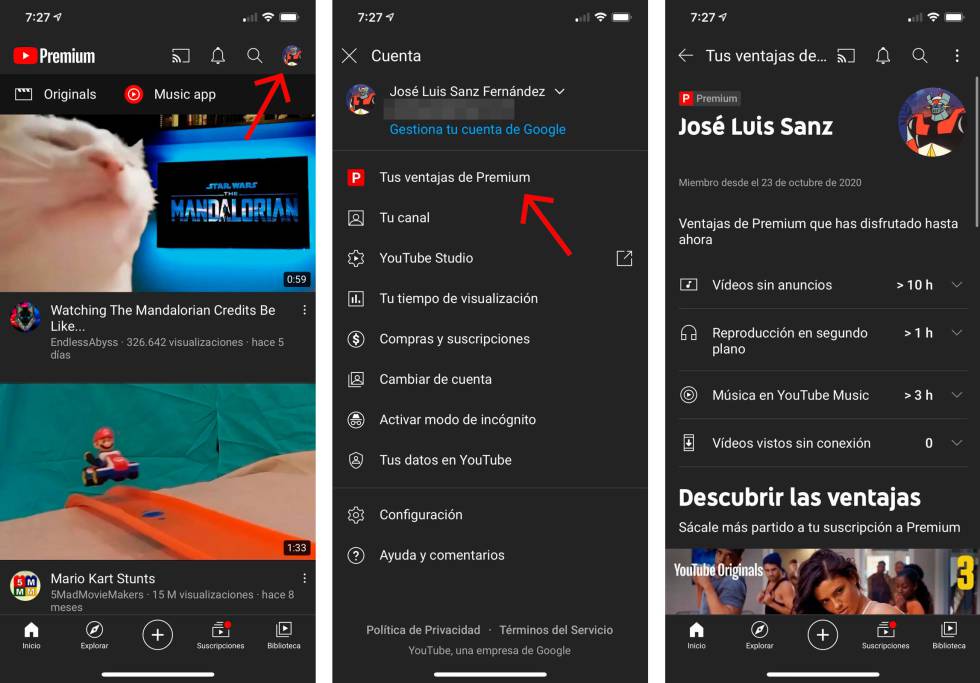Open Mario Kart Stunts video title
This screenshot has height=683, width=980.
coord(102,579)
